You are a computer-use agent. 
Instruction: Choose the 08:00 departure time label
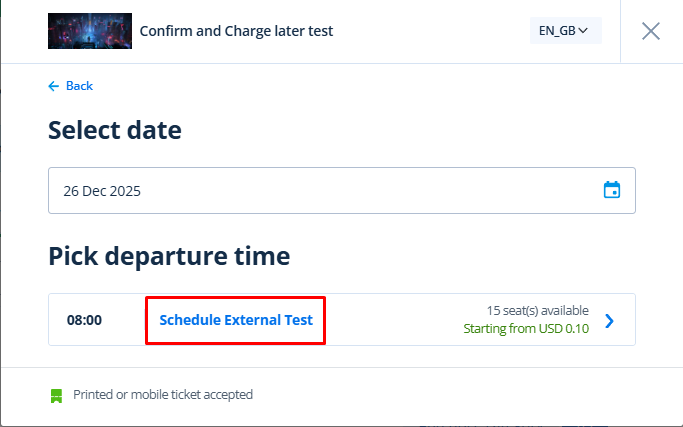(84, 321)
